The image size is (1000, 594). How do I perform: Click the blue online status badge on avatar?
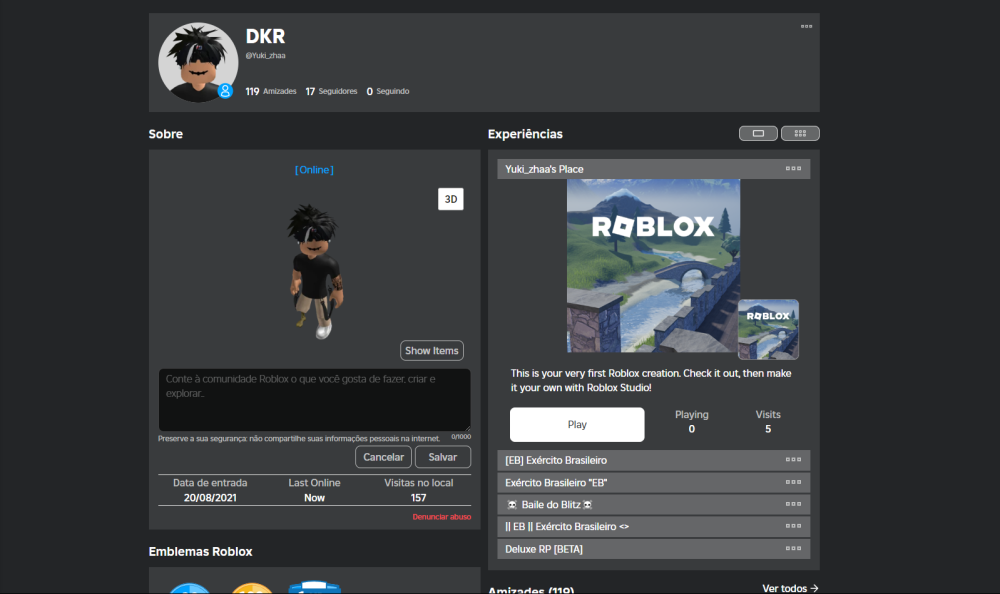pyautogui.click(x=225, y=91)
